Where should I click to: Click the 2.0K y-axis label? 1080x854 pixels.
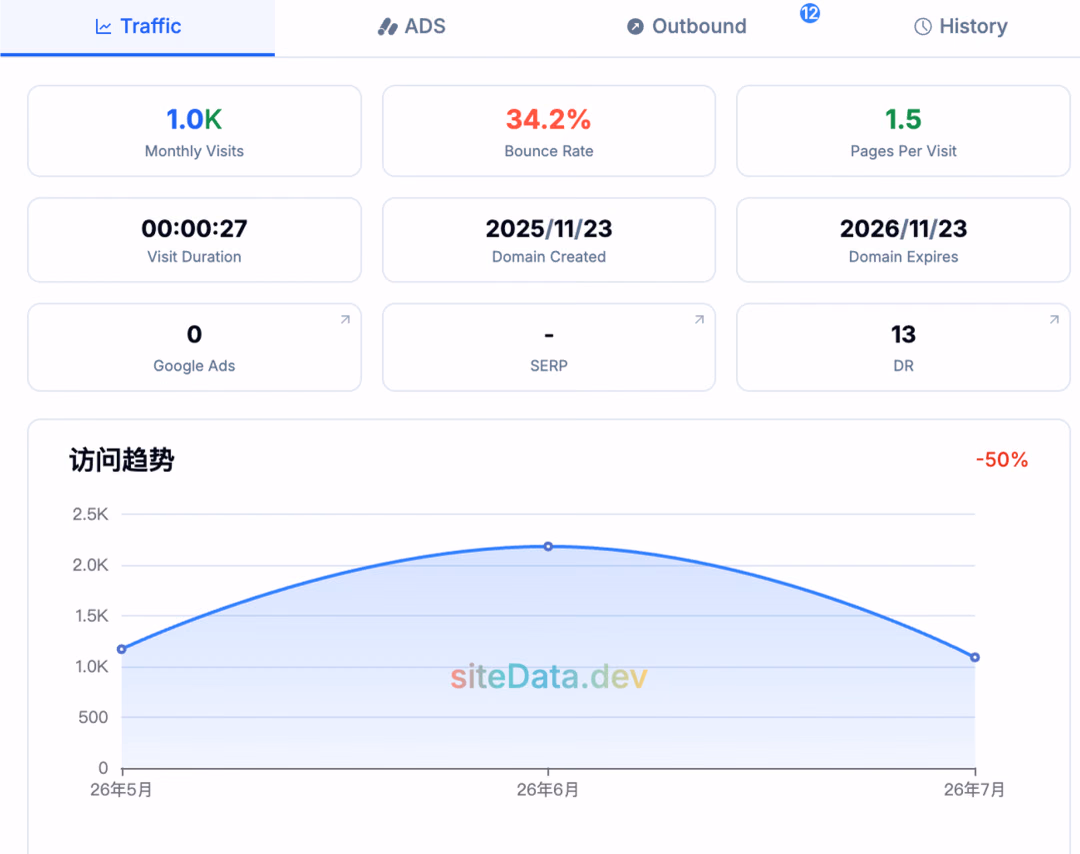click(90, 565)
